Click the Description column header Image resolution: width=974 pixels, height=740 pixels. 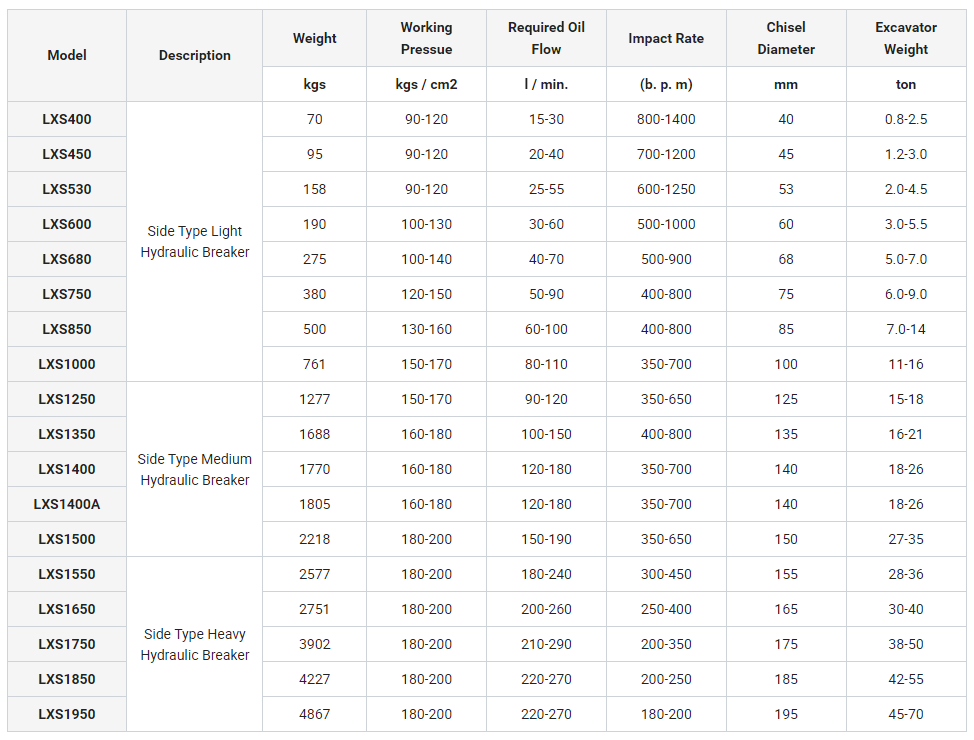point(195,56)
